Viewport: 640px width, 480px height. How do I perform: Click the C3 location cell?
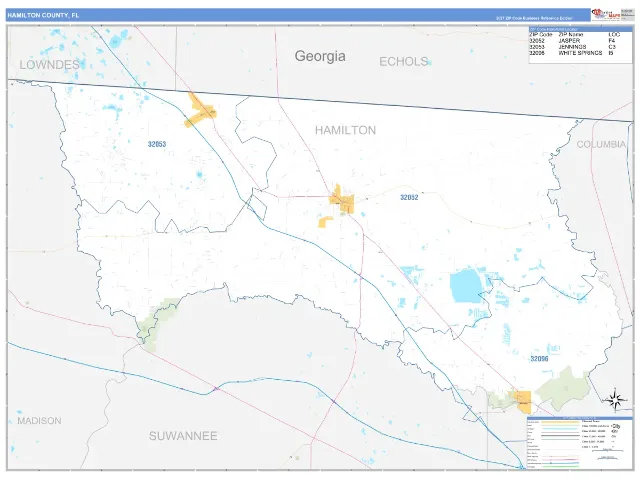pyautogui.click(x=611, y=47)
